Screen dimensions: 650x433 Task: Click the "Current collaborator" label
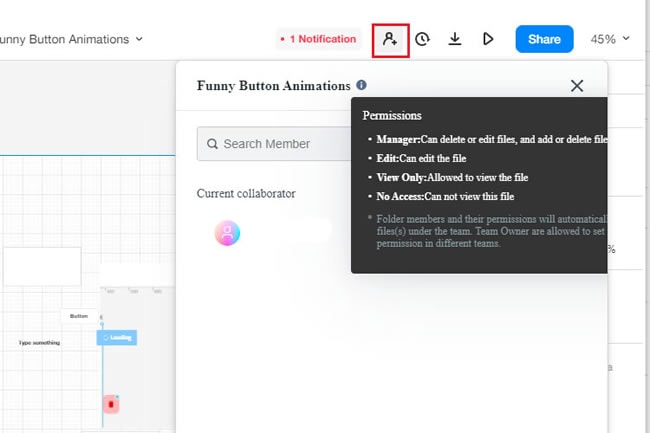click(246, 193)
